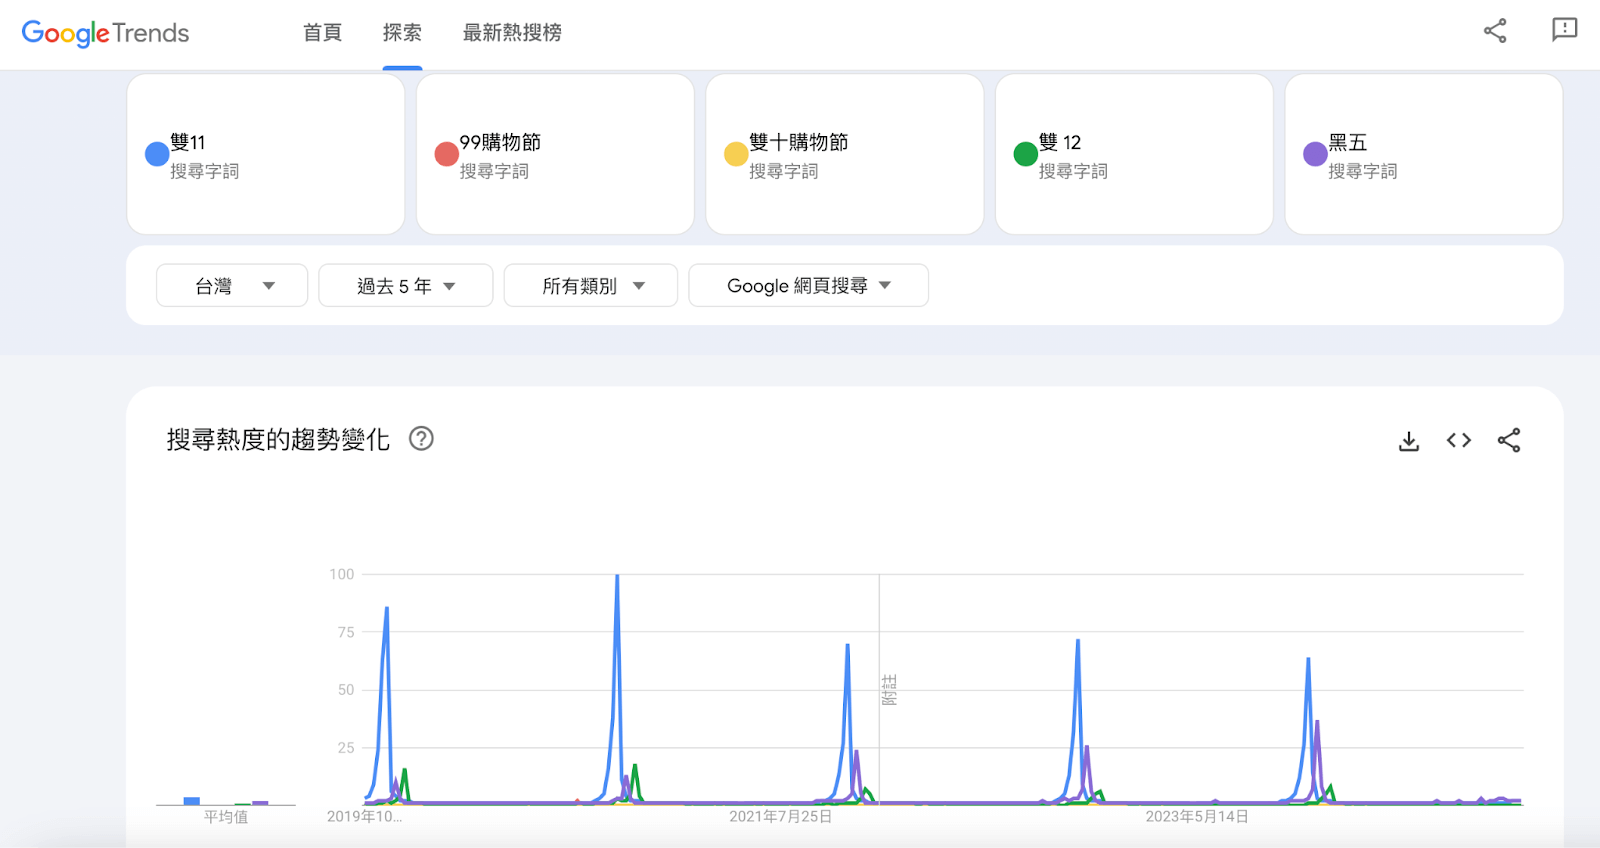Open the 最新熱搜榜 trending tab
The width and height of the screenshot is (1600, 848).
click(512, 33)
